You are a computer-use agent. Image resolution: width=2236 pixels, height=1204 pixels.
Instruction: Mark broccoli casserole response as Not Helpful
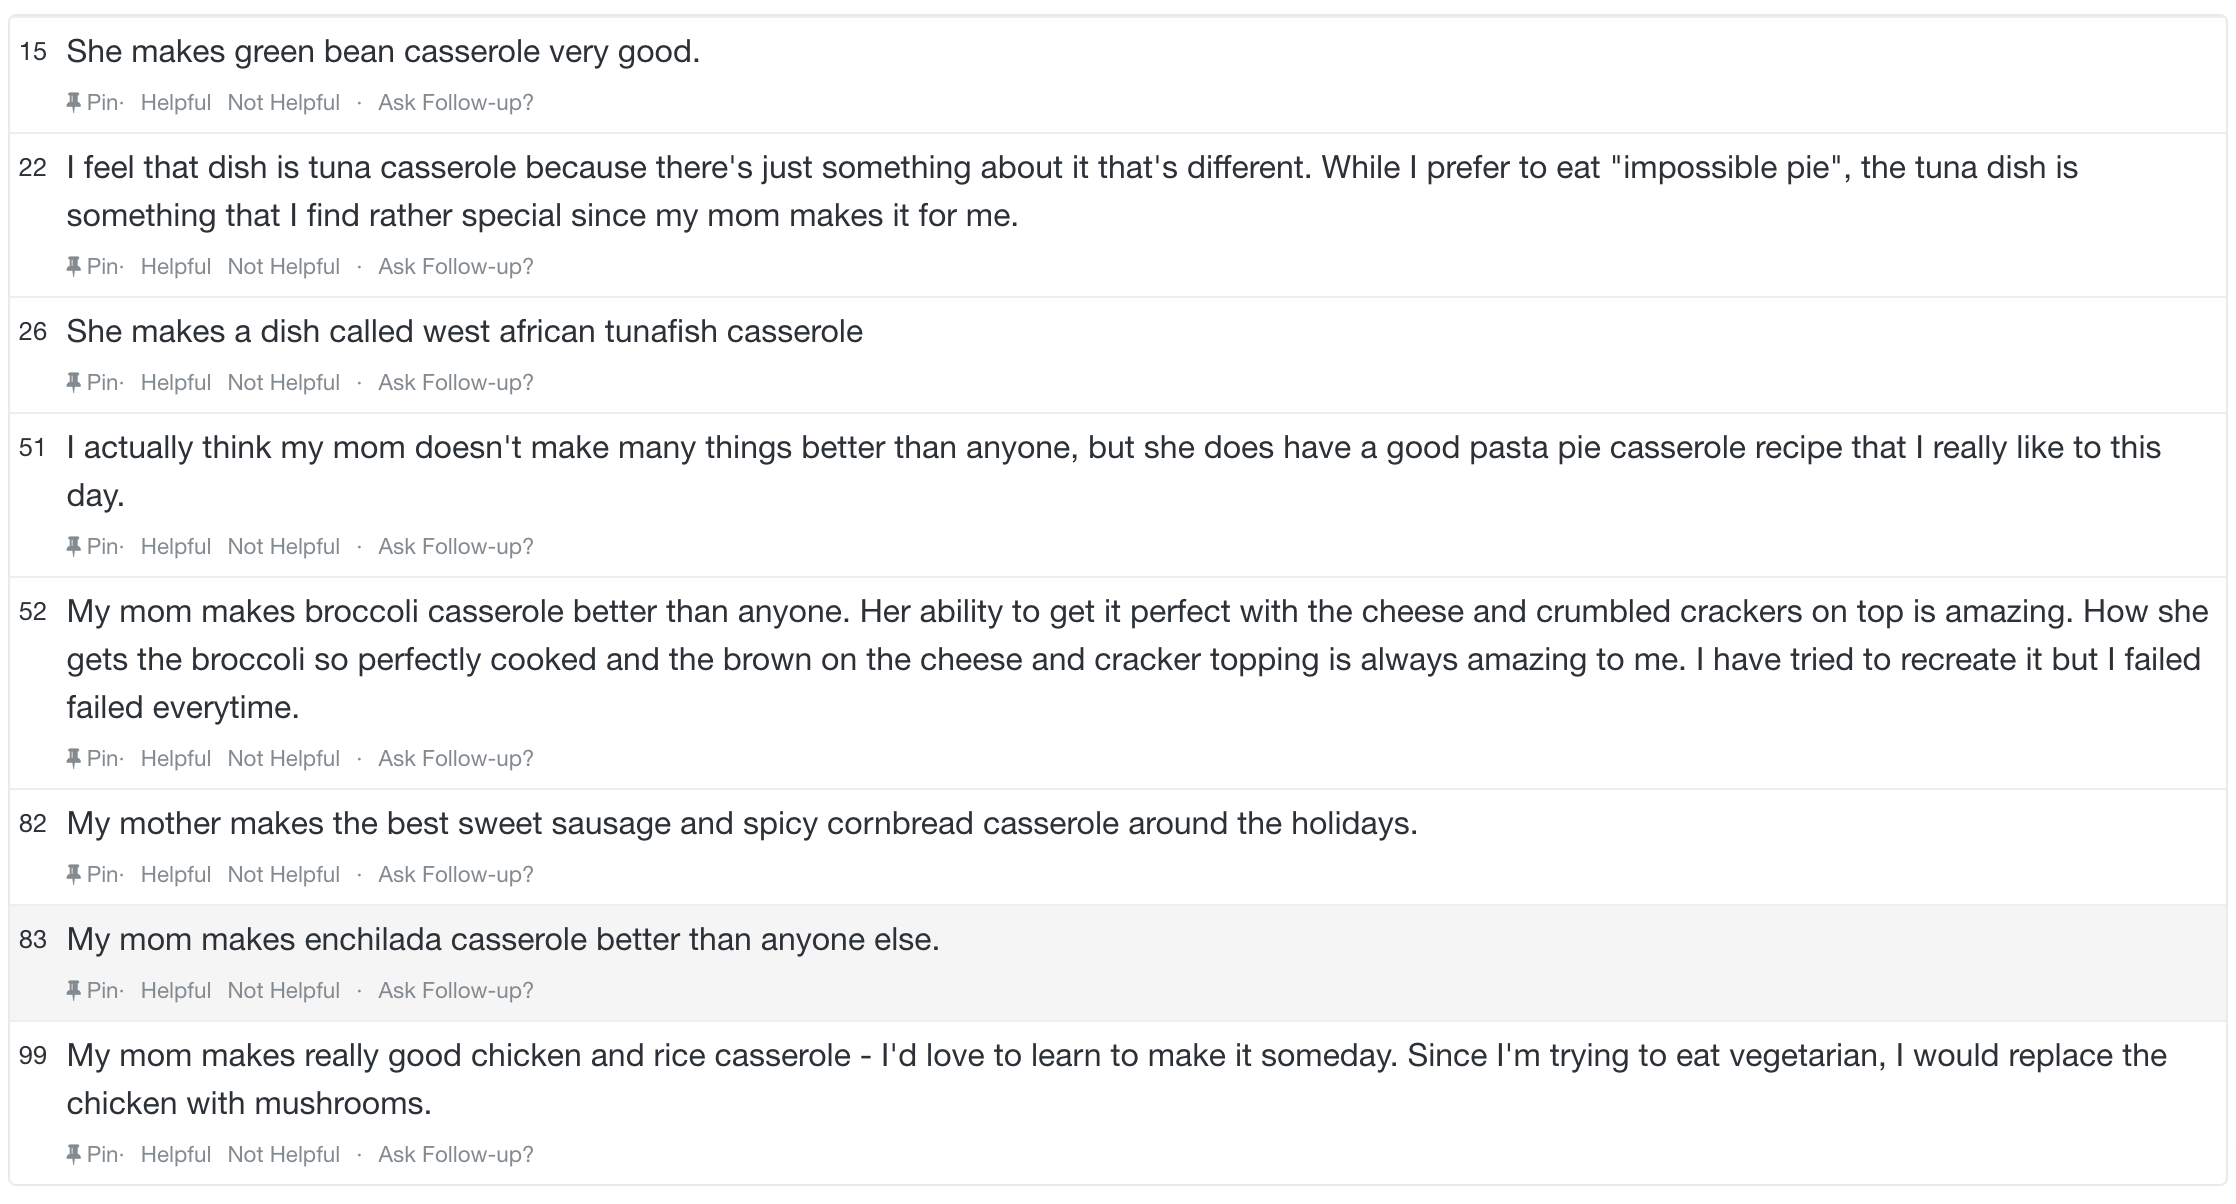(283, 758)
